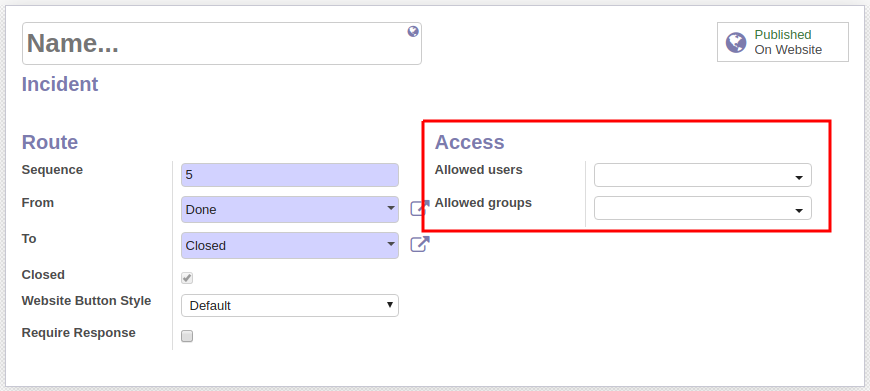
Task: Click the Allowed users label
Action: (478, 170)
